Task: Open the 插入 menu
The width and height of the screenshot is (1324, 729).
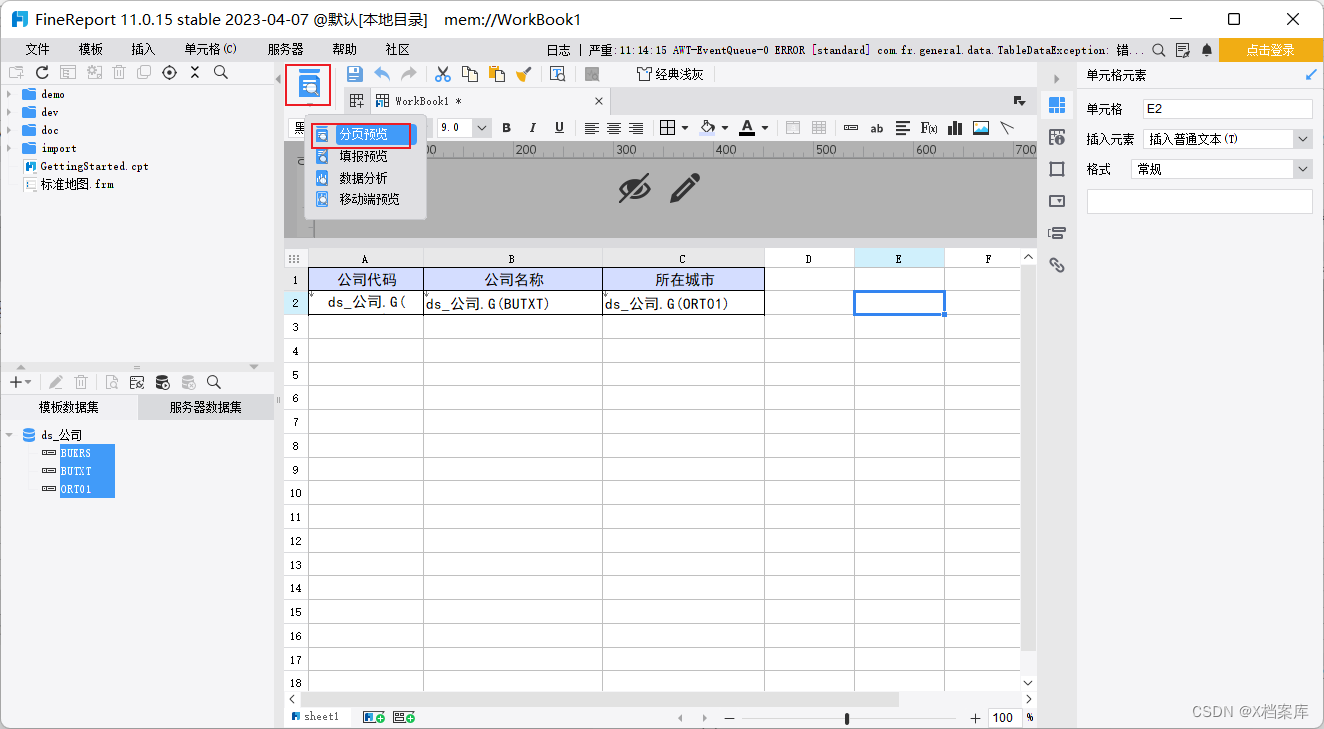Action: [x=143, y=49]
